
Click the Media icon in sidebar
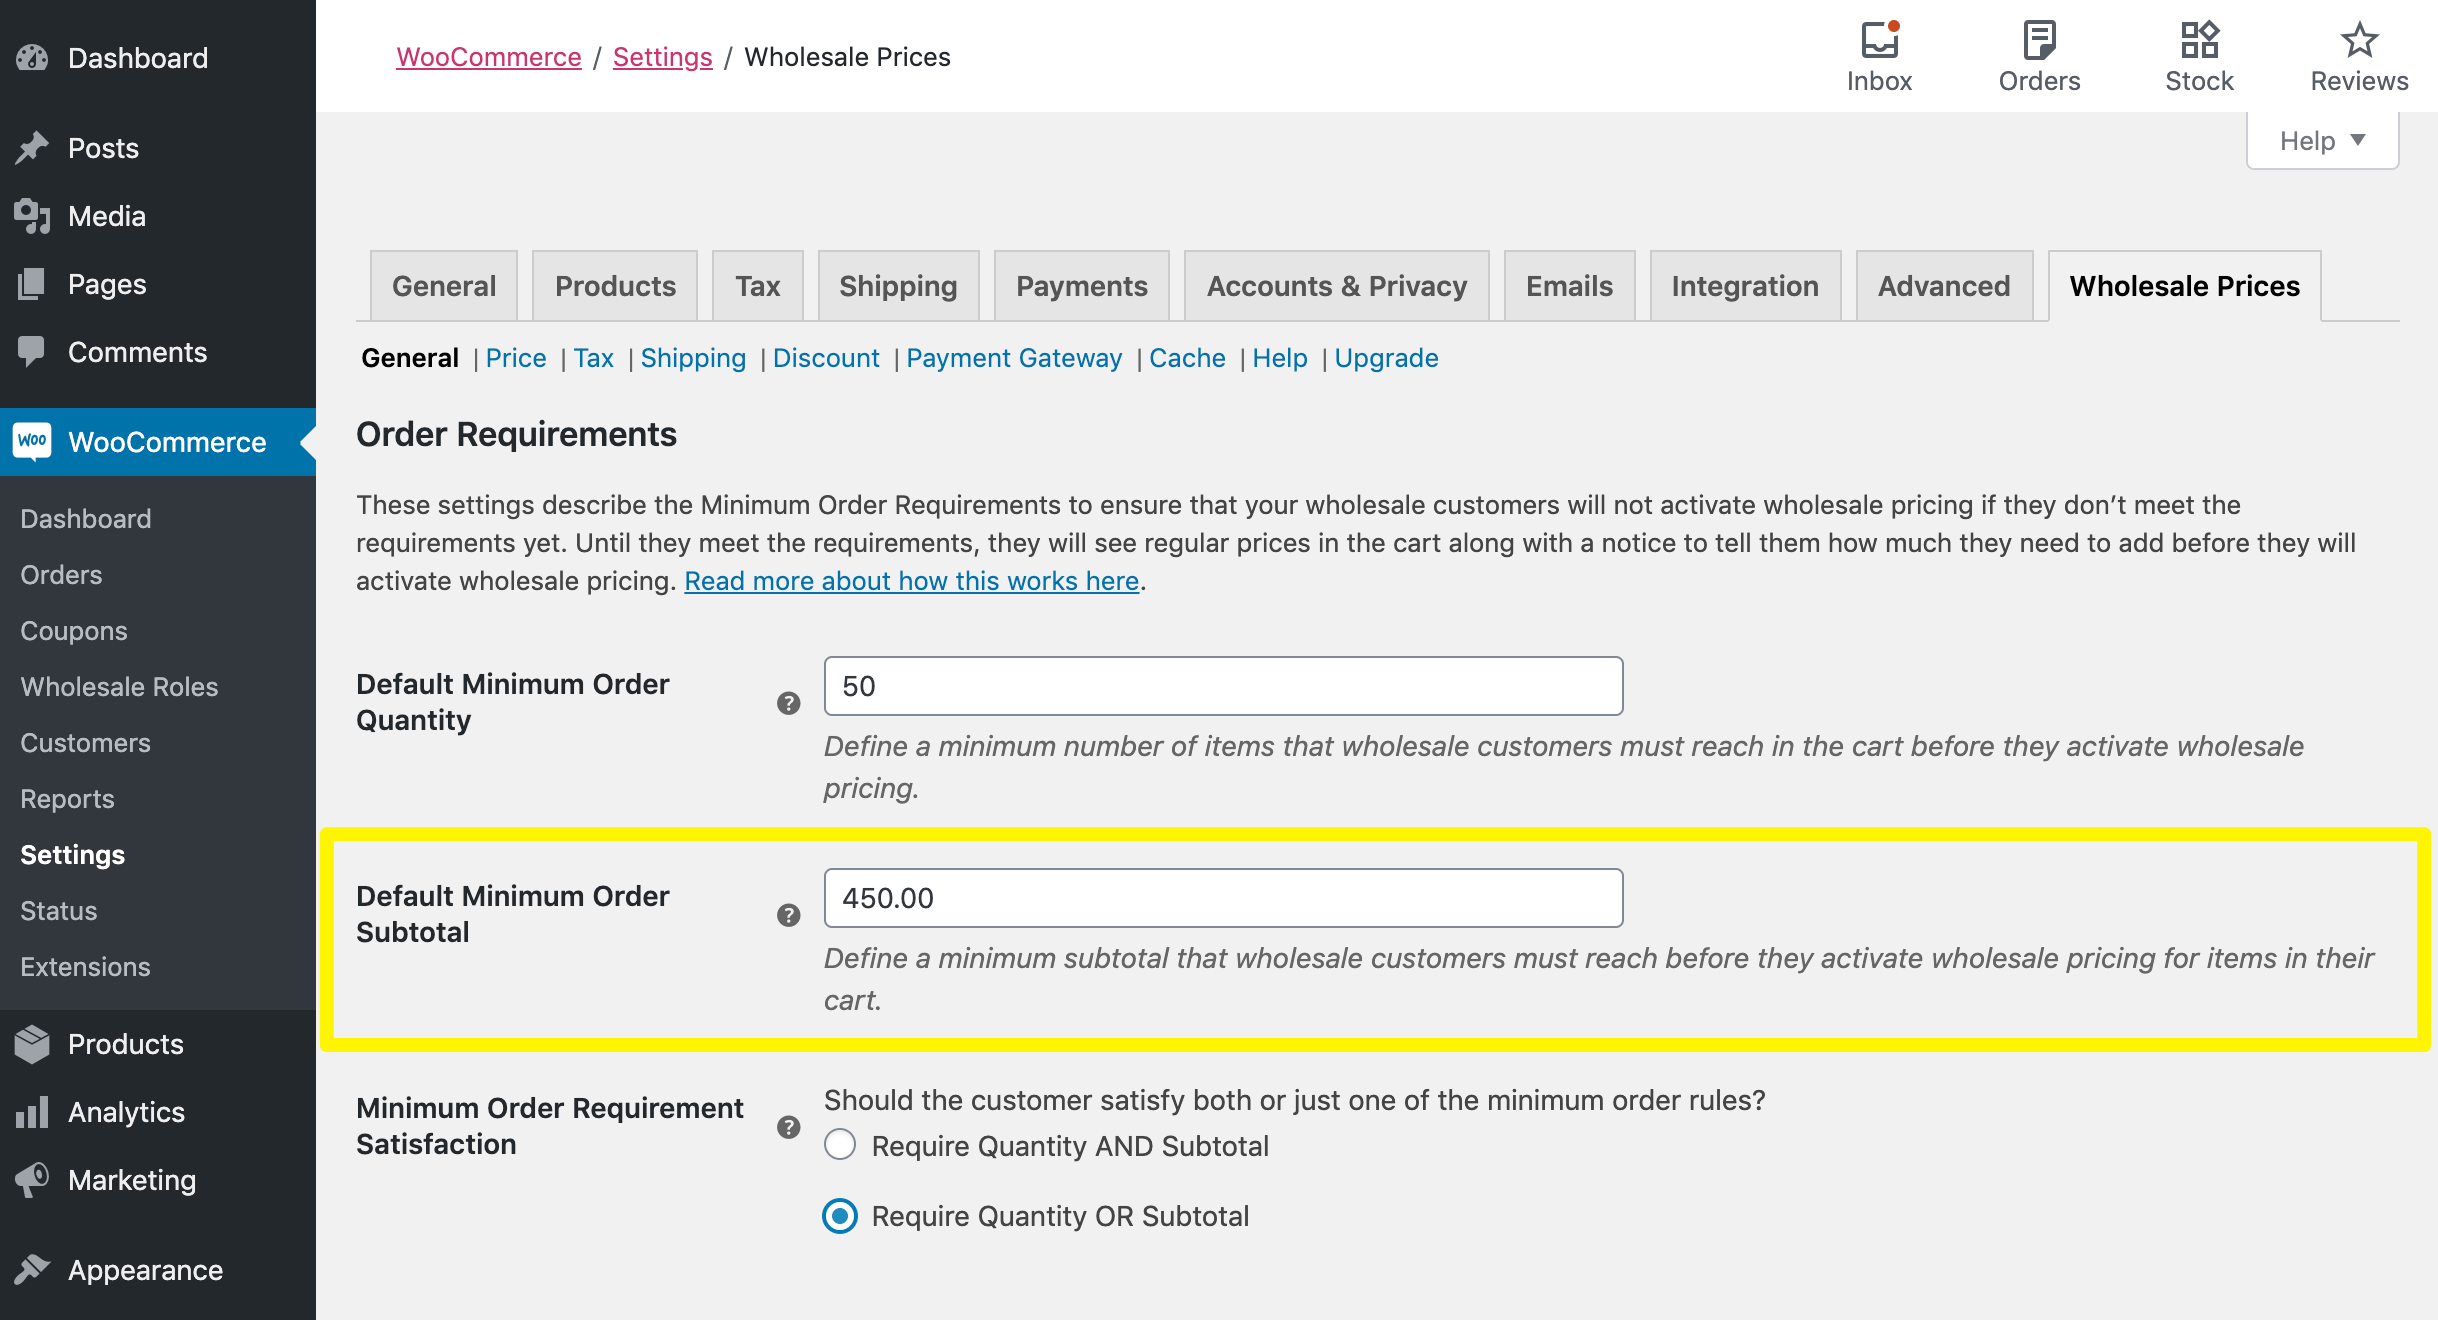click(32, 216)
